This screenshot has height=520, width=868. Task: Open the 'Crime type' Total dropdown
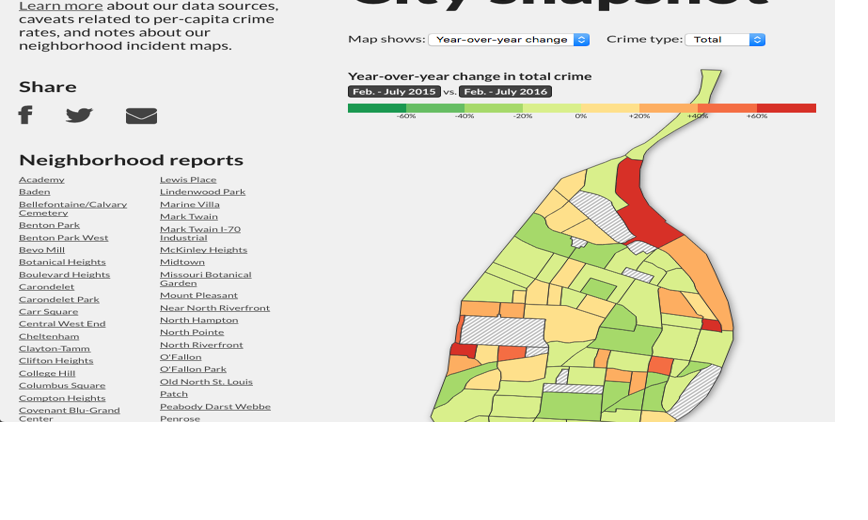pyautogui.click(x=725, y=40)
